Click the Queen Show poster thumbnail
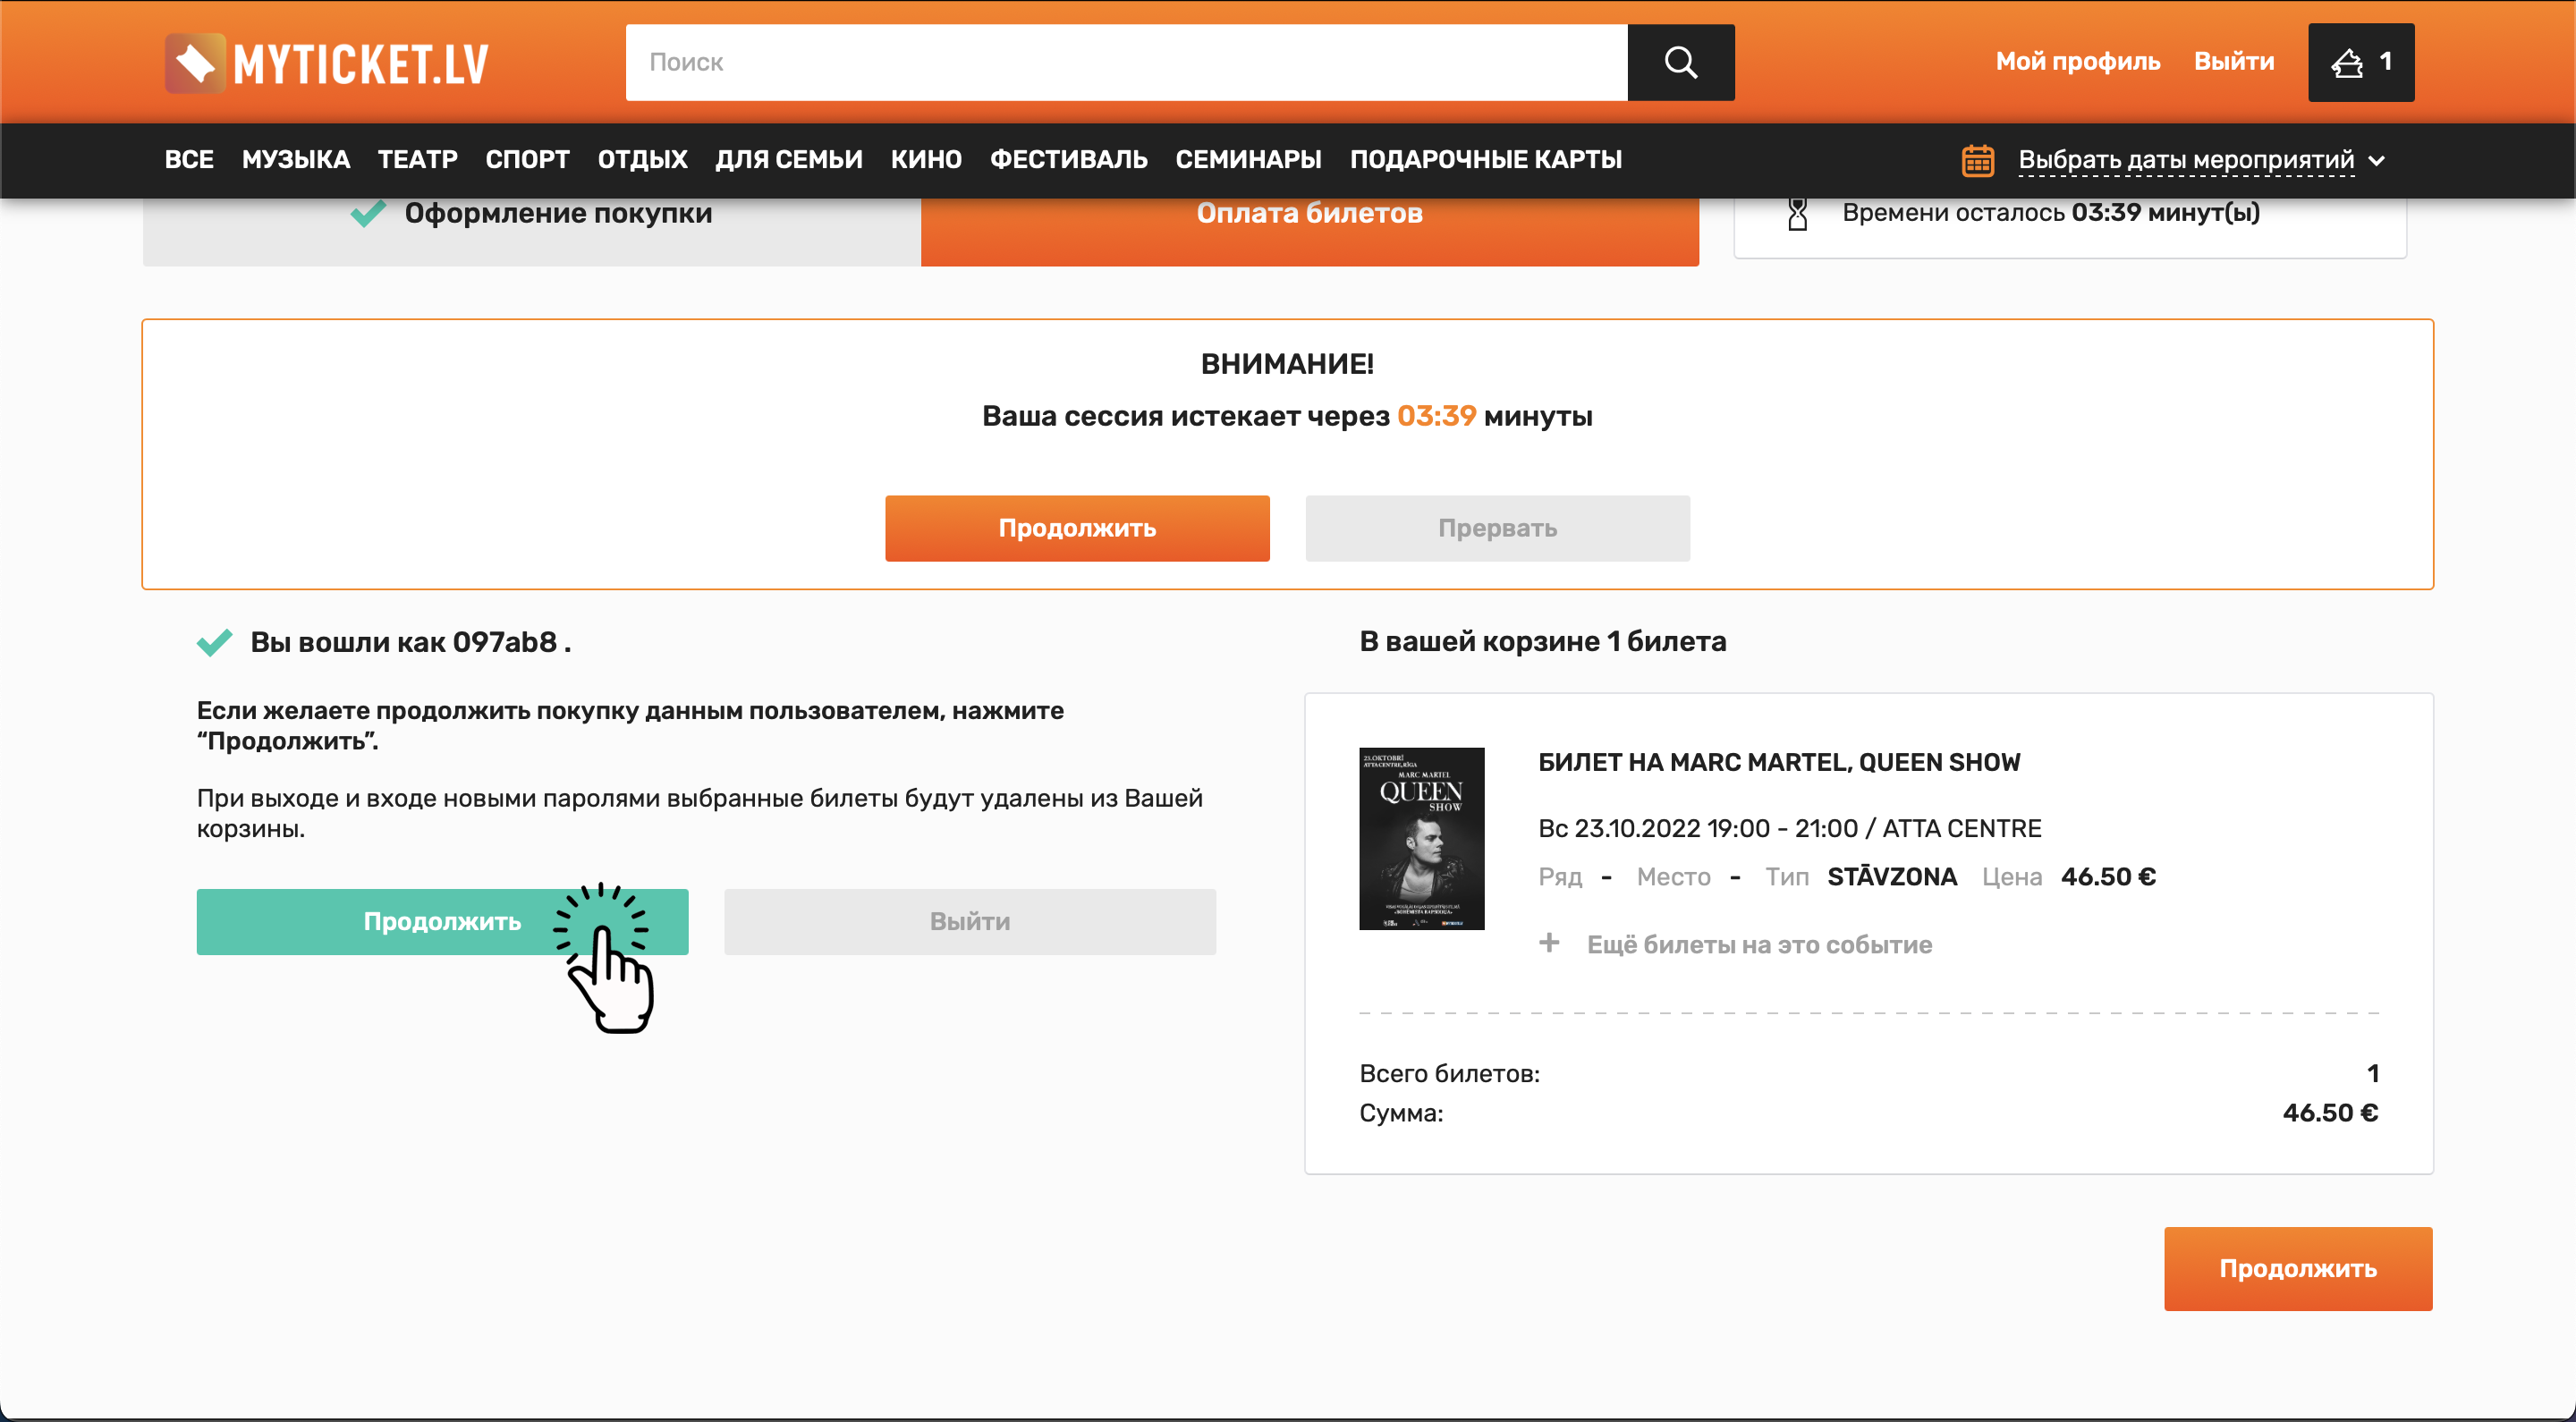Viewport: 2576px width, 1422px height. (x=1421, y=838)
